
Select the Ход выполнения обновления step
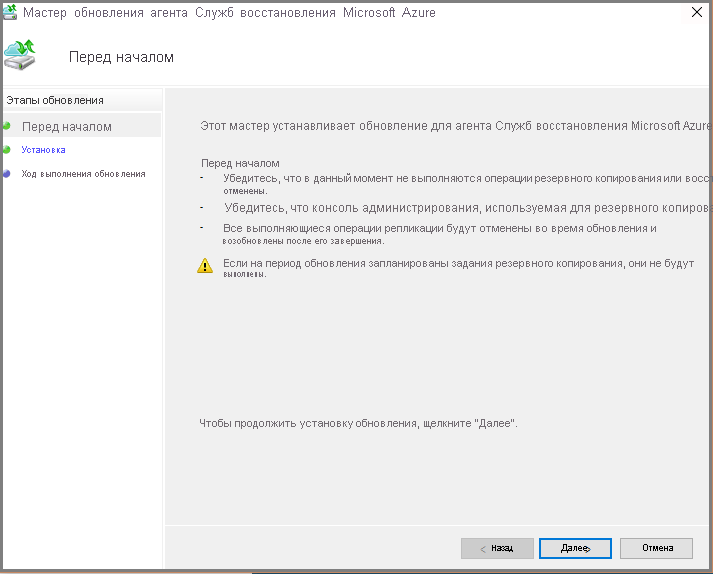83,174
